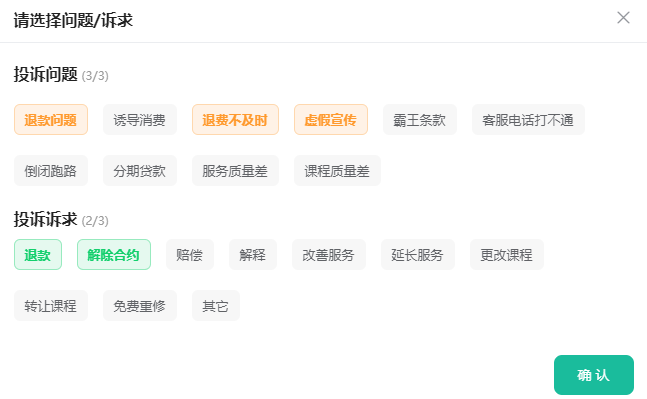
Task: Unselect the 解除合约 demand tag
Action: click(114, 255)
